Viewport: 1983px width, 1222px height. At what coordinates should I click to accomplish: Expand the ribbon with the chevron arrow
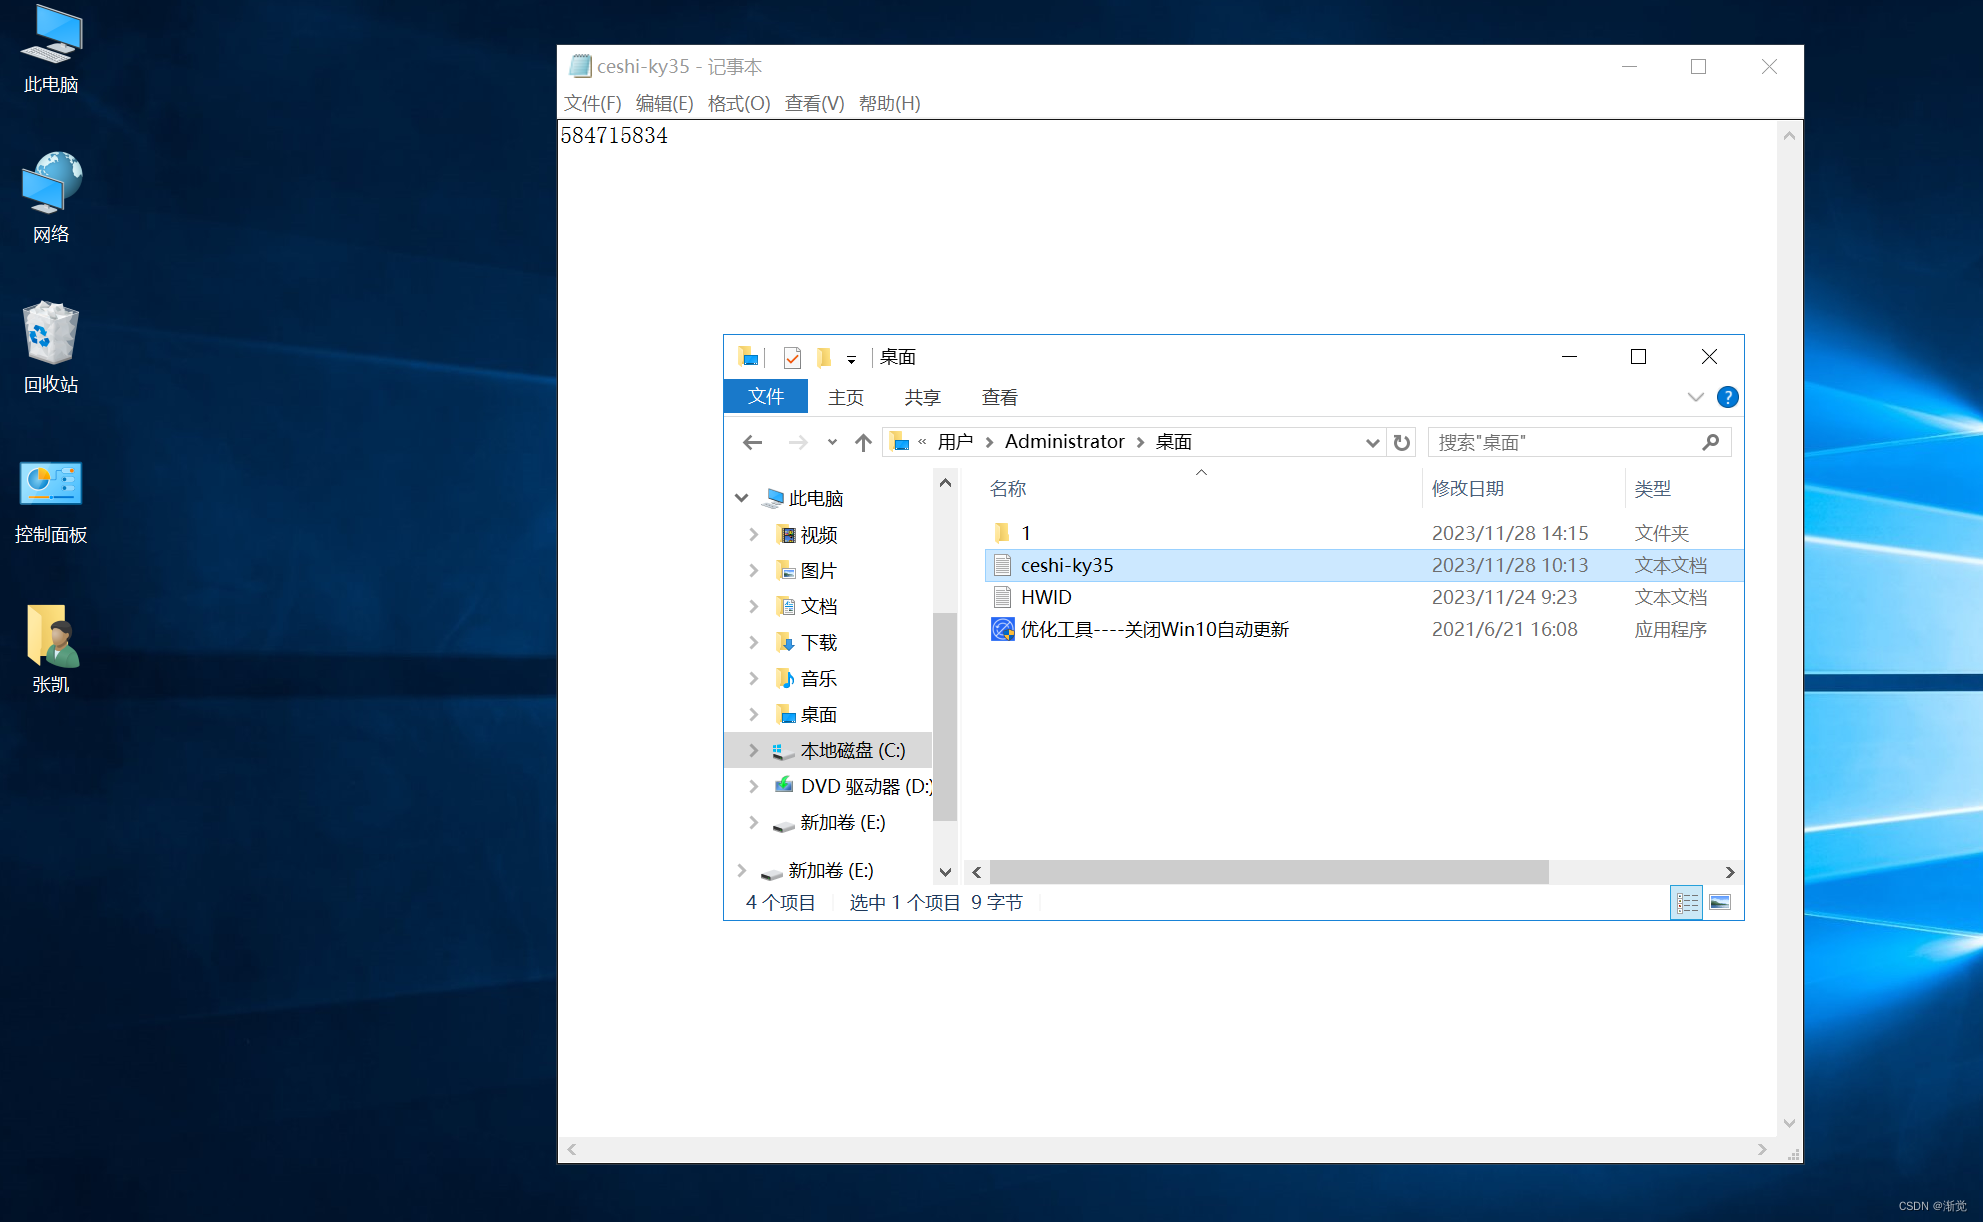tap(1695, 397)
